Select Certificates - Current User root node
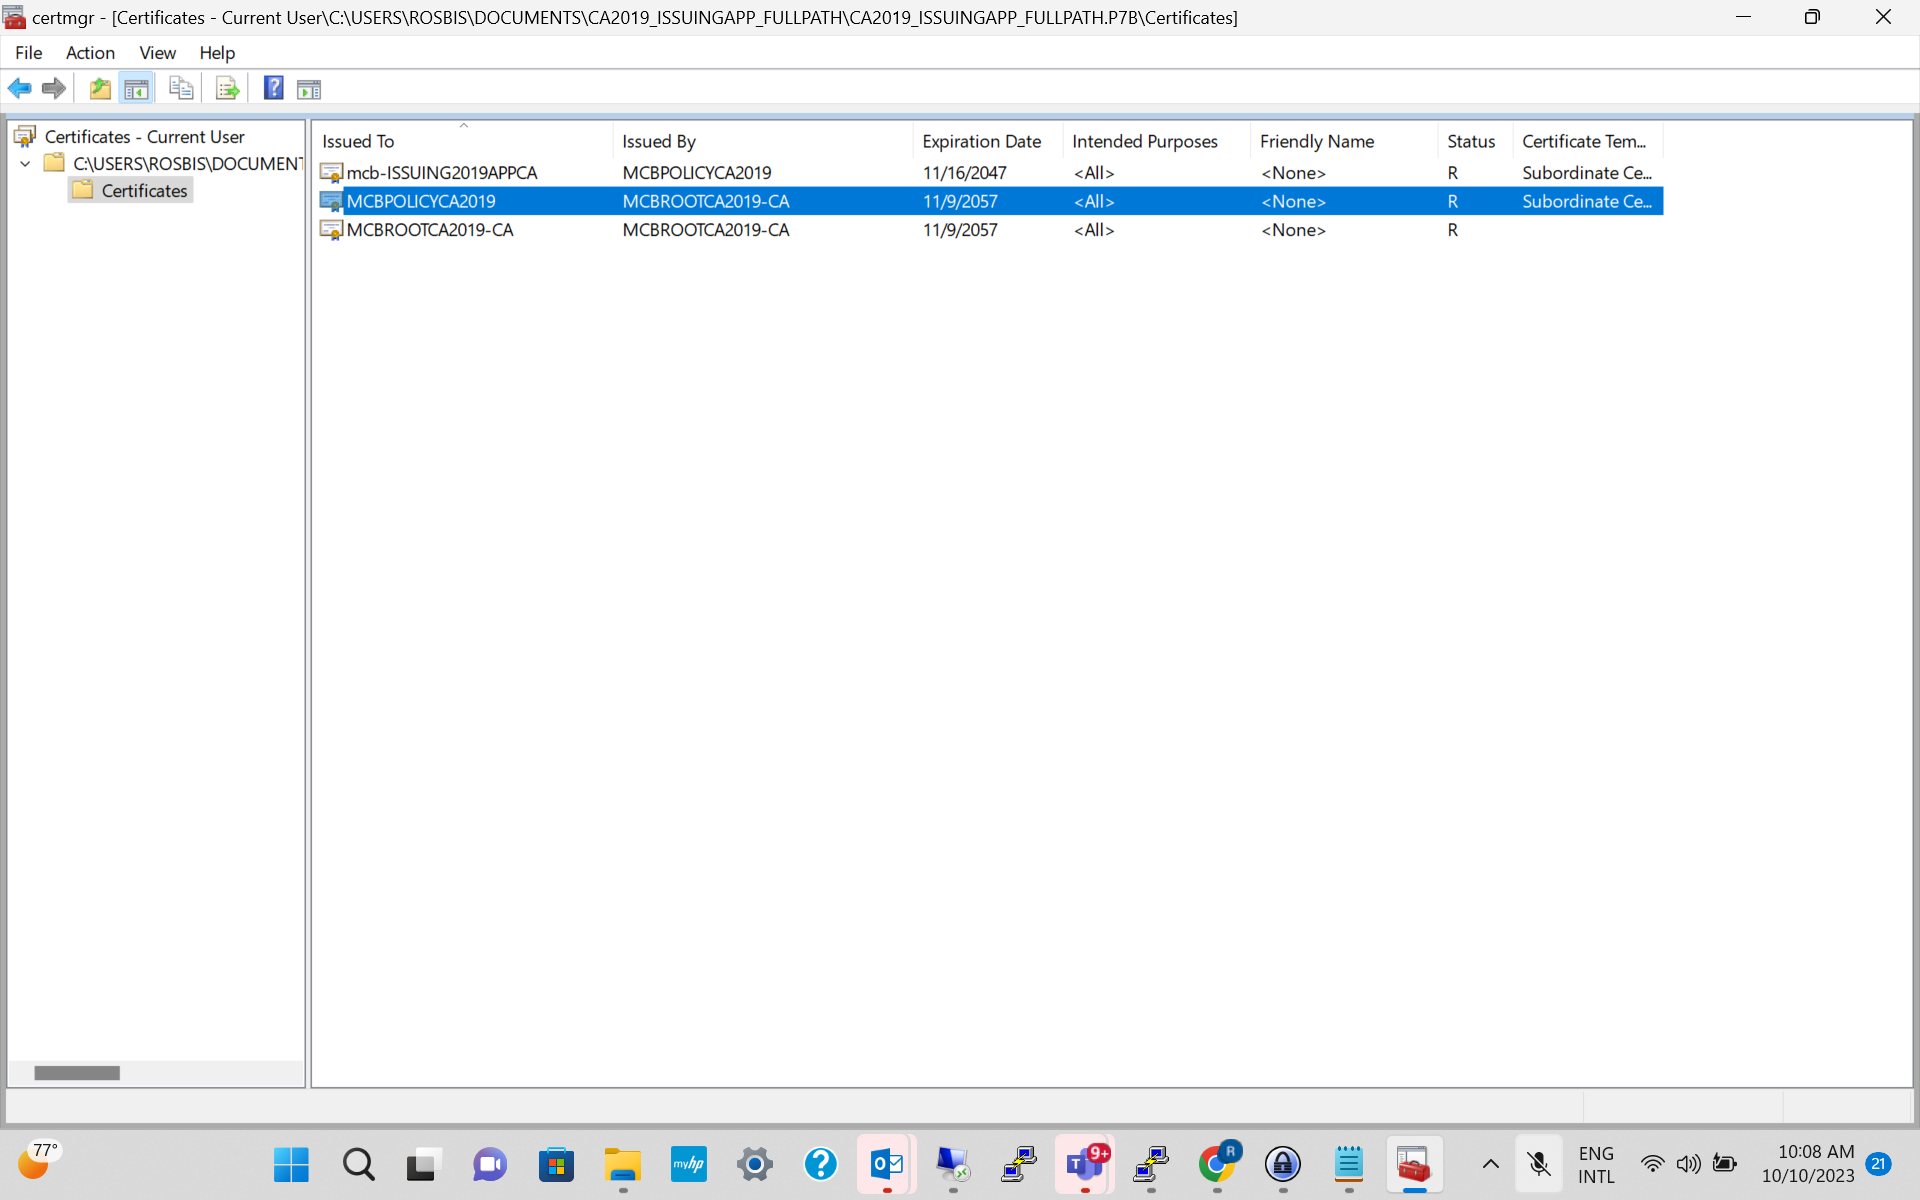This screenshot has height=1200, width=1920. click(x=144, y=137)
